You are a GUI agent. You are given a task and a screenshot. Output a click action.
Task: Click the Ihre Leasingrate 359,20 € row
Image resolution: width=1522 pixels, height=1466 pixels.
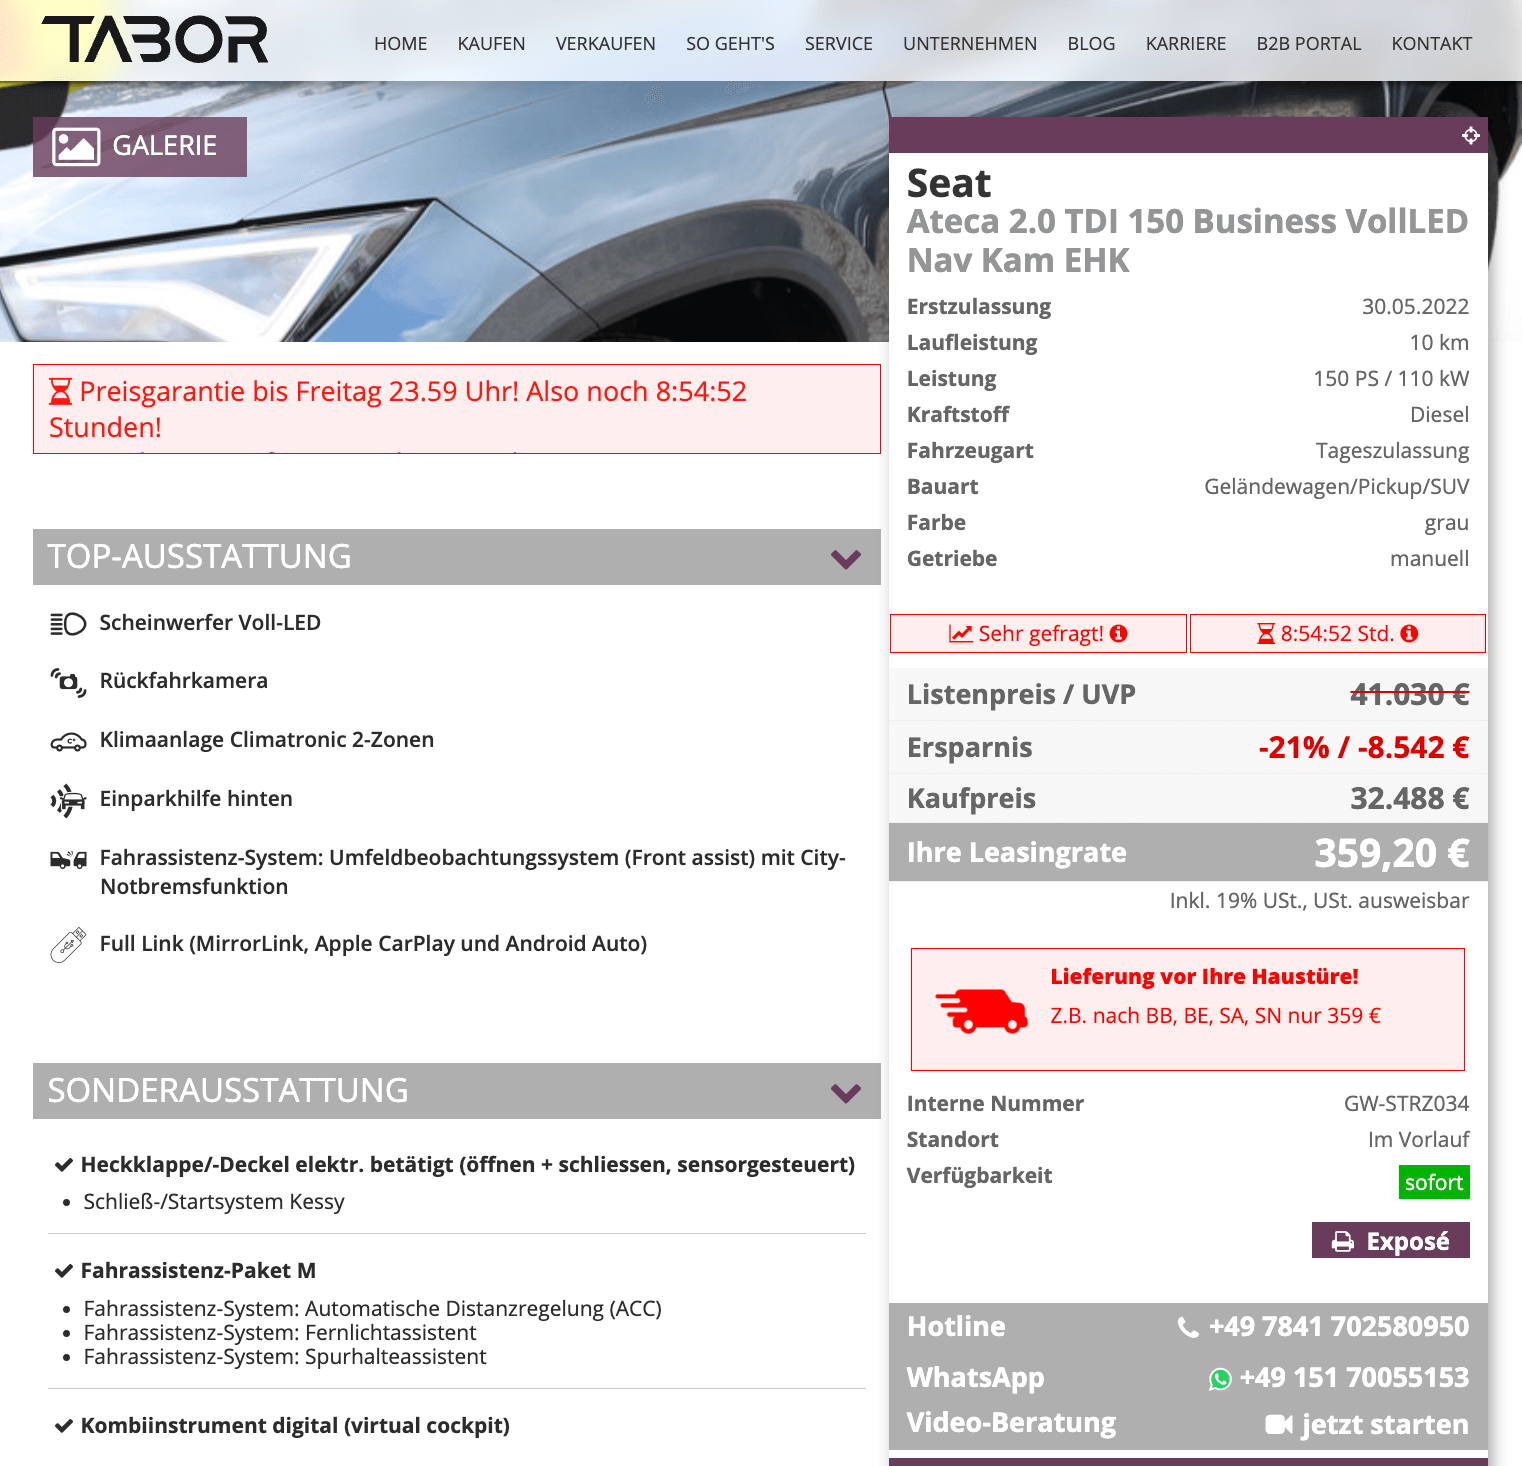pyautogui.click(x=1188, y=852)
